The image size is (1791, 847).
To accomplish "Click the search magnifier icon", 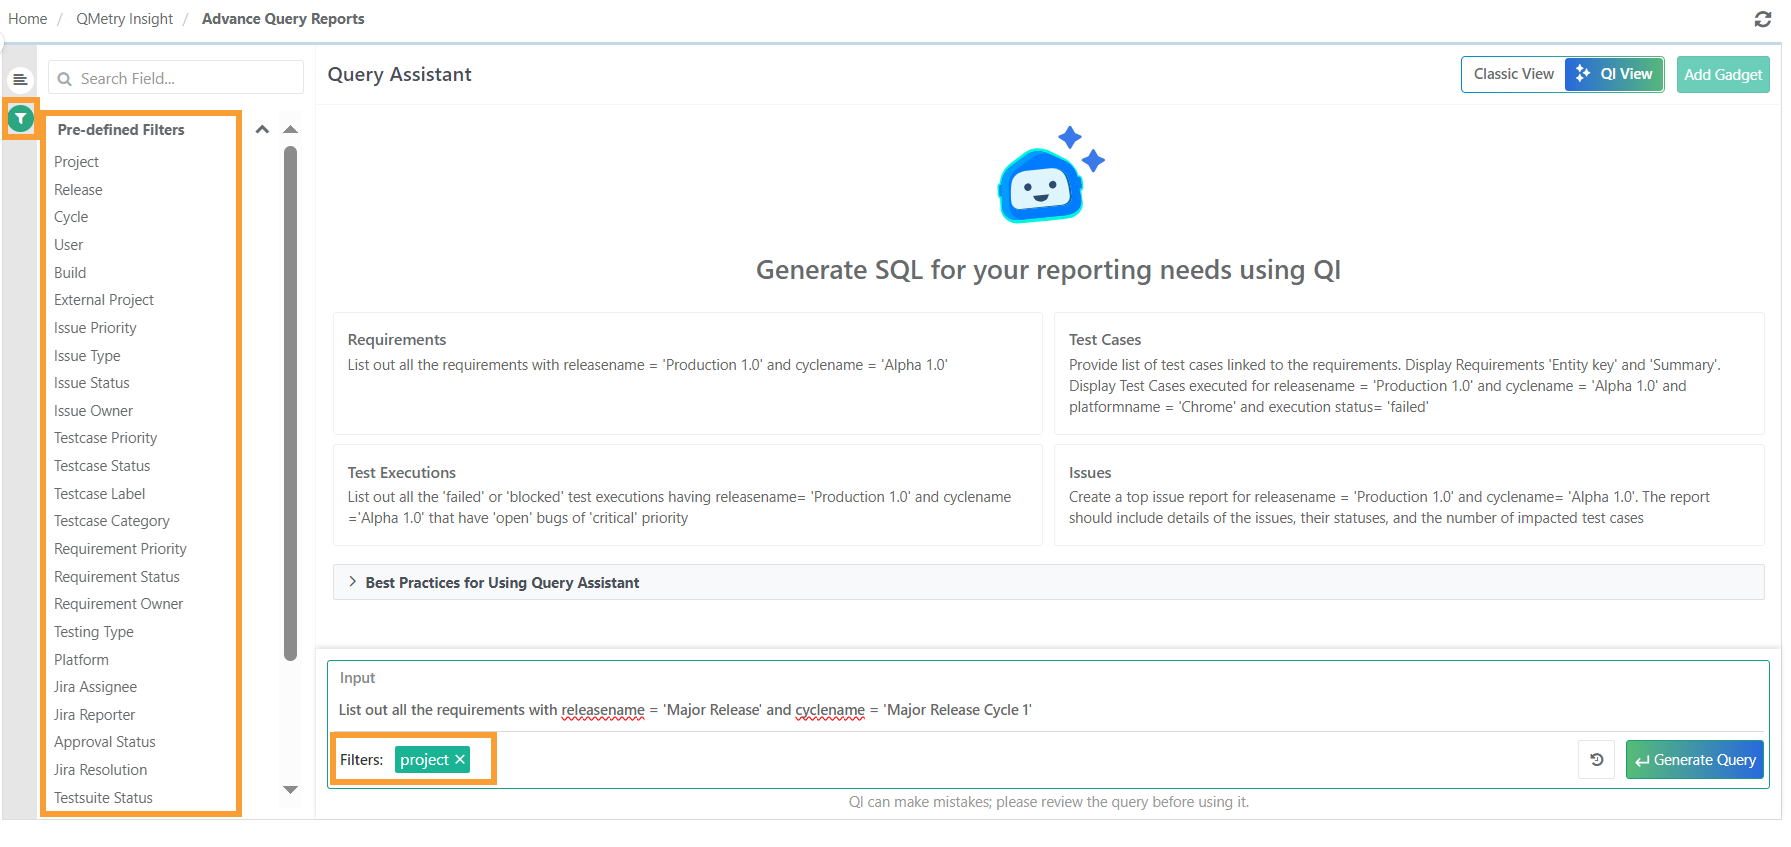I will pyautogui.click(x=65, y=79).
